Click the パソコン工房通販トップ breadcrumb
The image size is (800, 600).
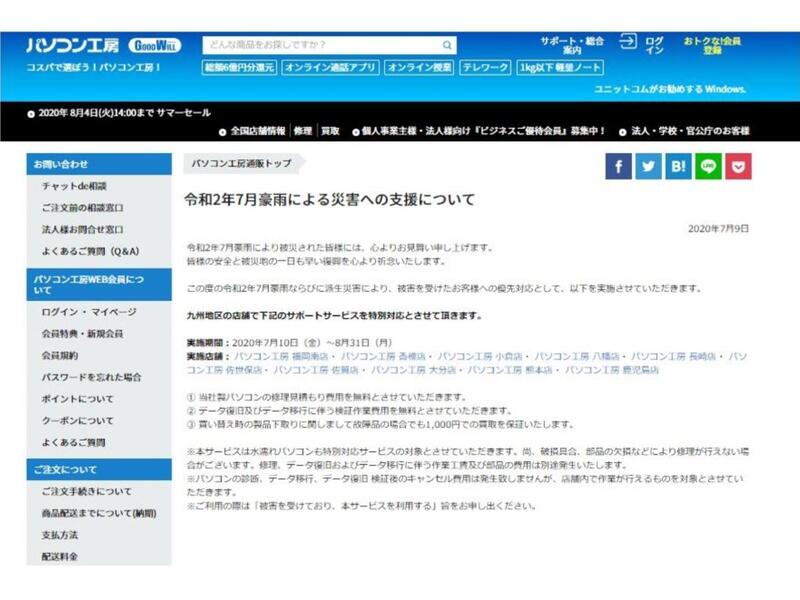point(240,163)
